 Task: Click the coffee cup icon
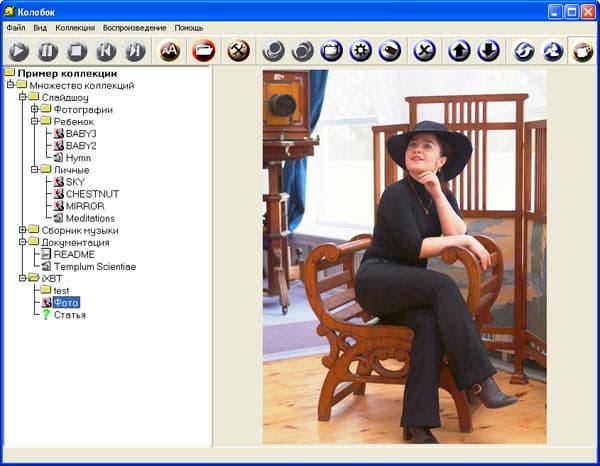coord(582,51)
